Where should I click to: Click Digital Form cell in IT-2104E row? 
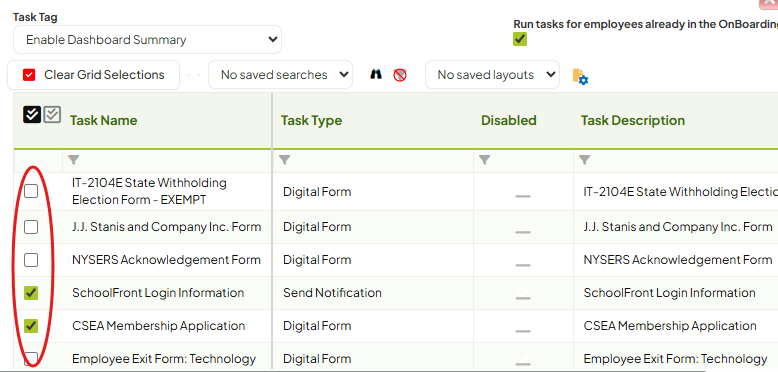coord(317,192)
